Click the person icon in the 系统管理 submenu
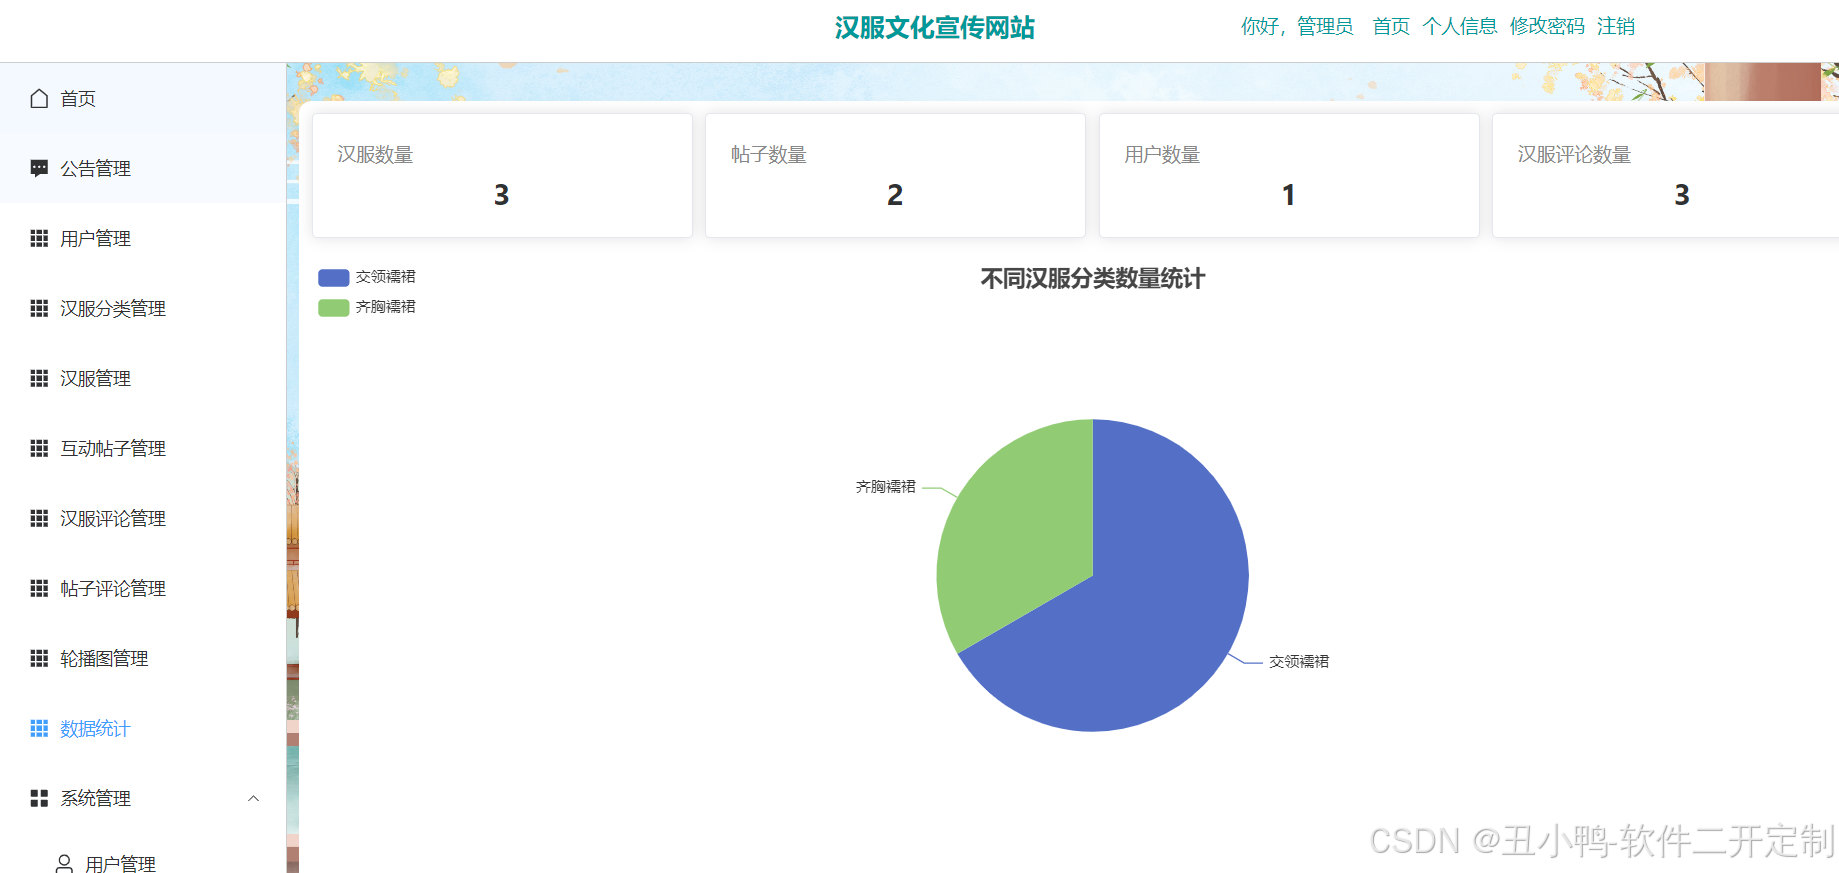The width and height of the screenshot is (1839, 873). [x=64, y=863]
